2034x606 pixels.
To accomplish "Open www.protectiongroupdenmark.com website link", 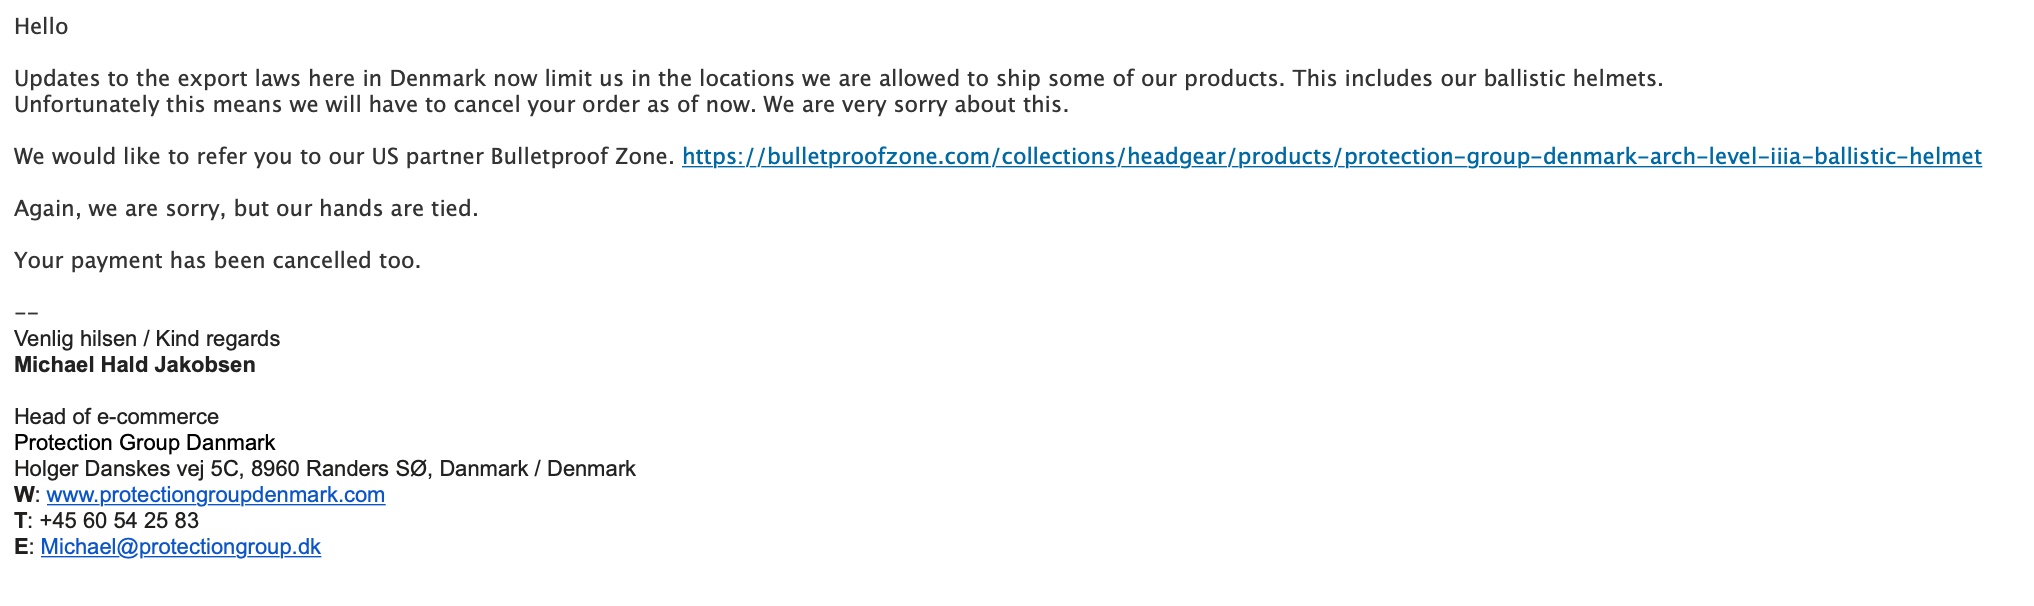I will click(216, 495).
